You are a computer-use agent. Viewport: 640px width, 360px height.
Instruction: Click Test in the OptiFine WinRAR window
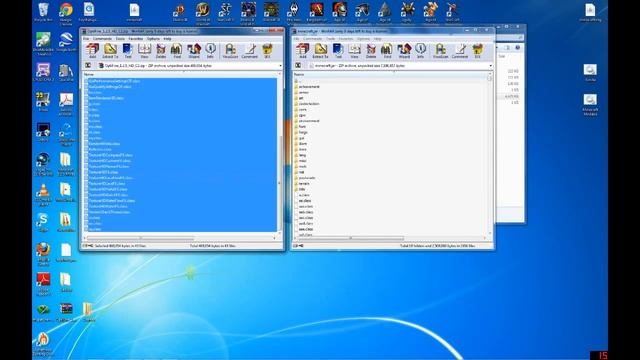point(127,51)
